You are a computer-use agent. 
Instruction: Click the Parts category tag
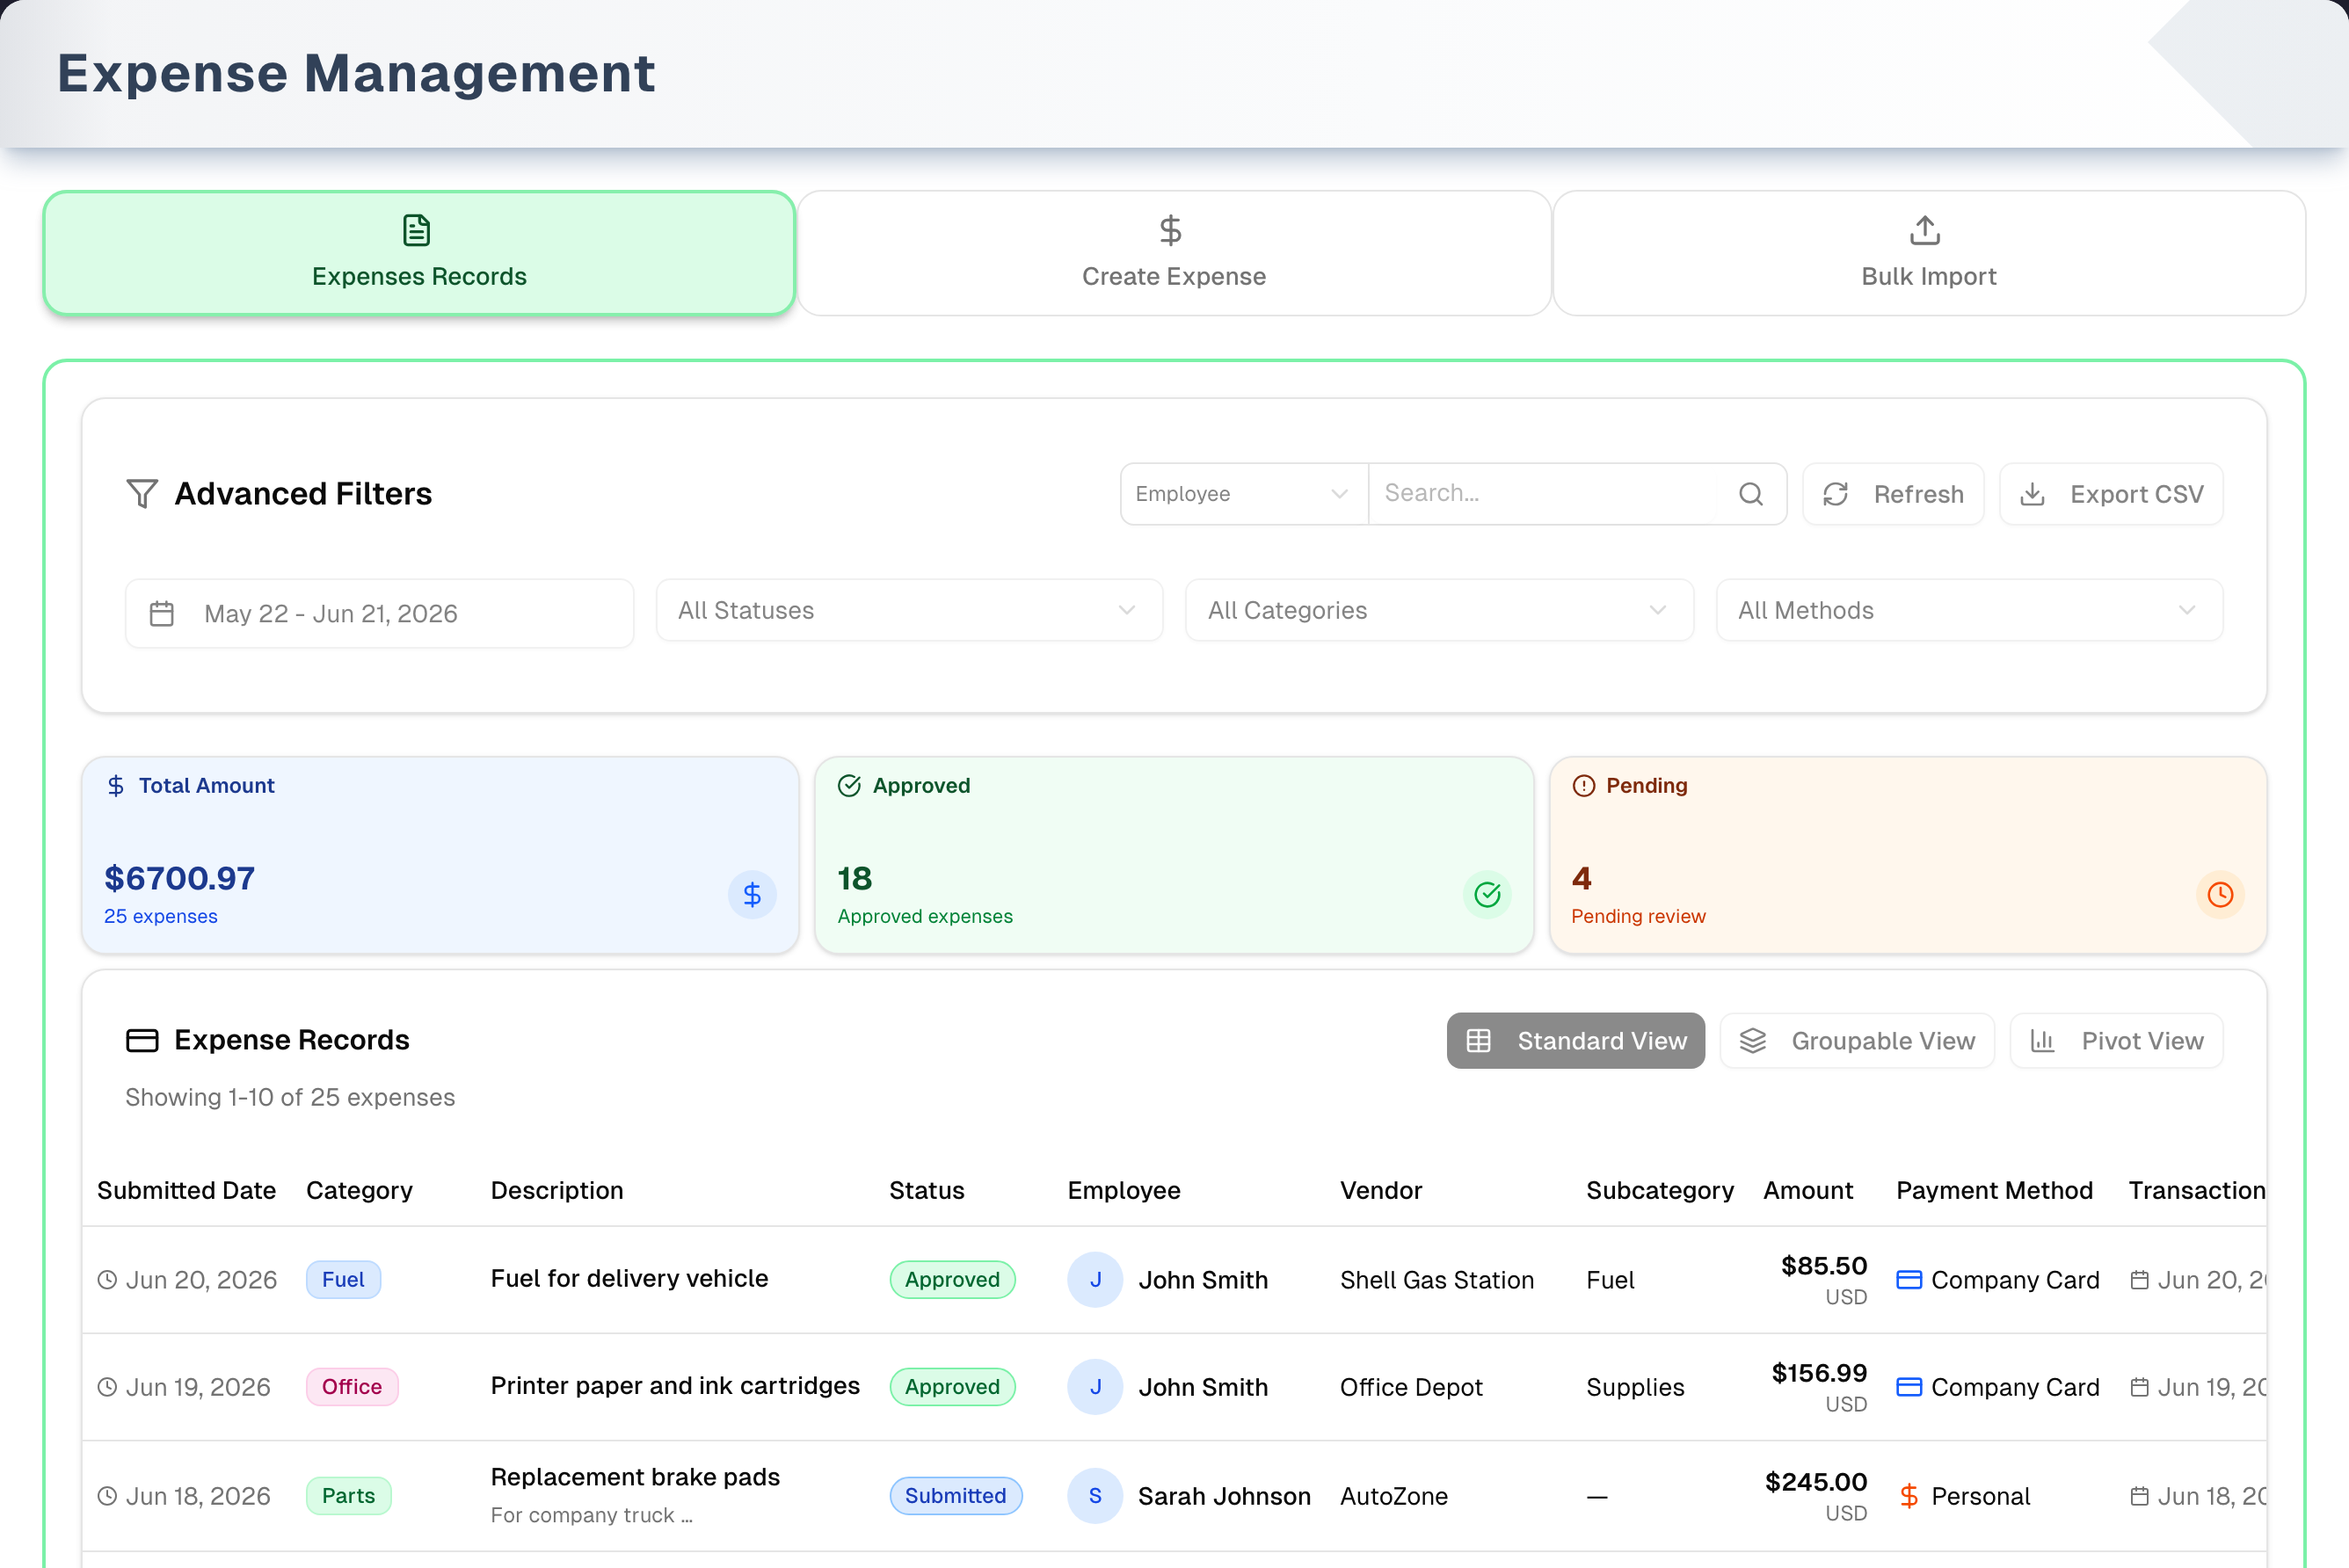click(348, 1495)
